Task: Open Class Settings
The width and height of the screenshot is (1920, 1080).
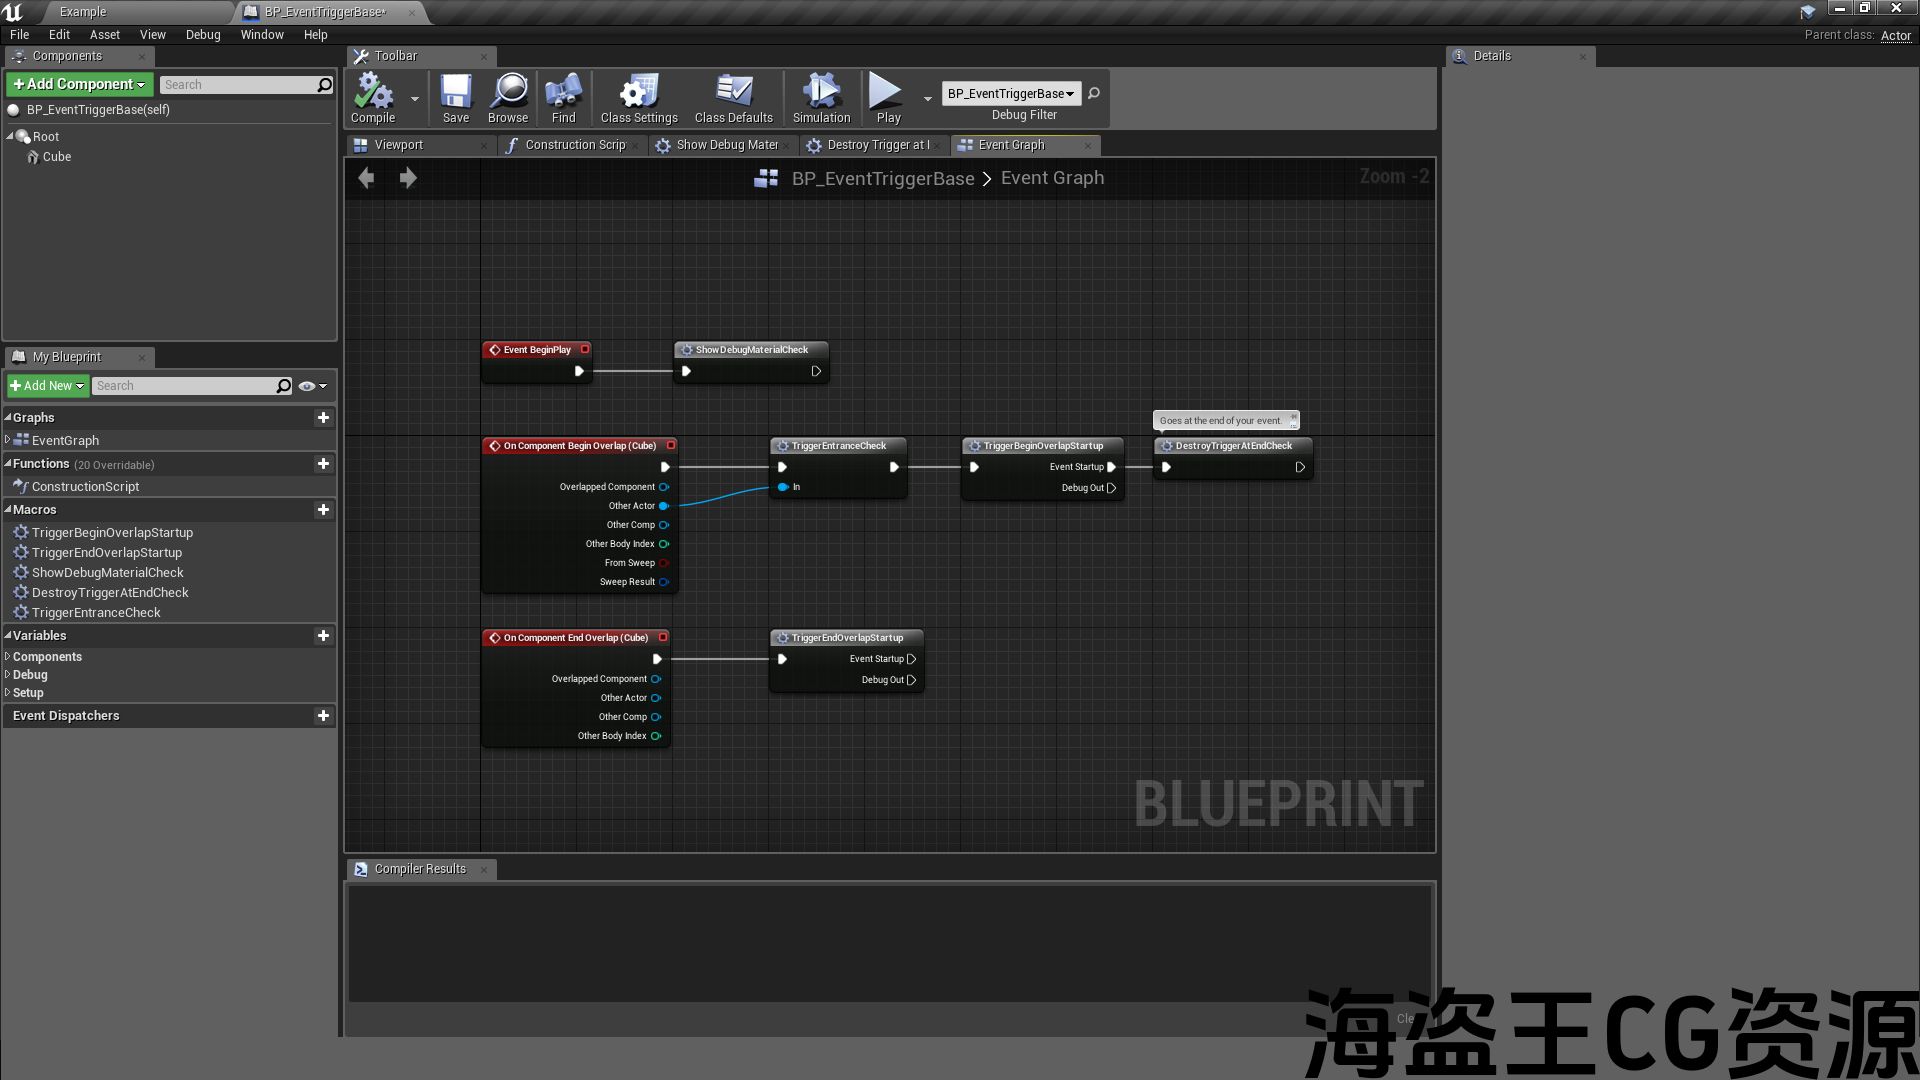Action: coord(639,96)
